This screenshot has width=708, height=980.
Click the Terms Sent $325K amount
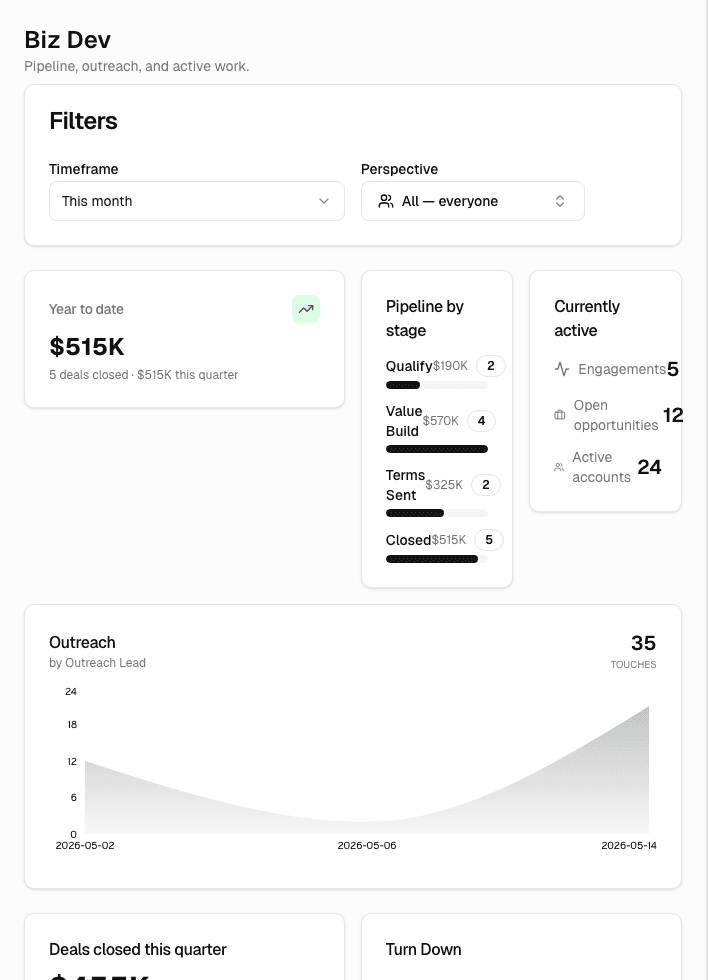point(444,485)
